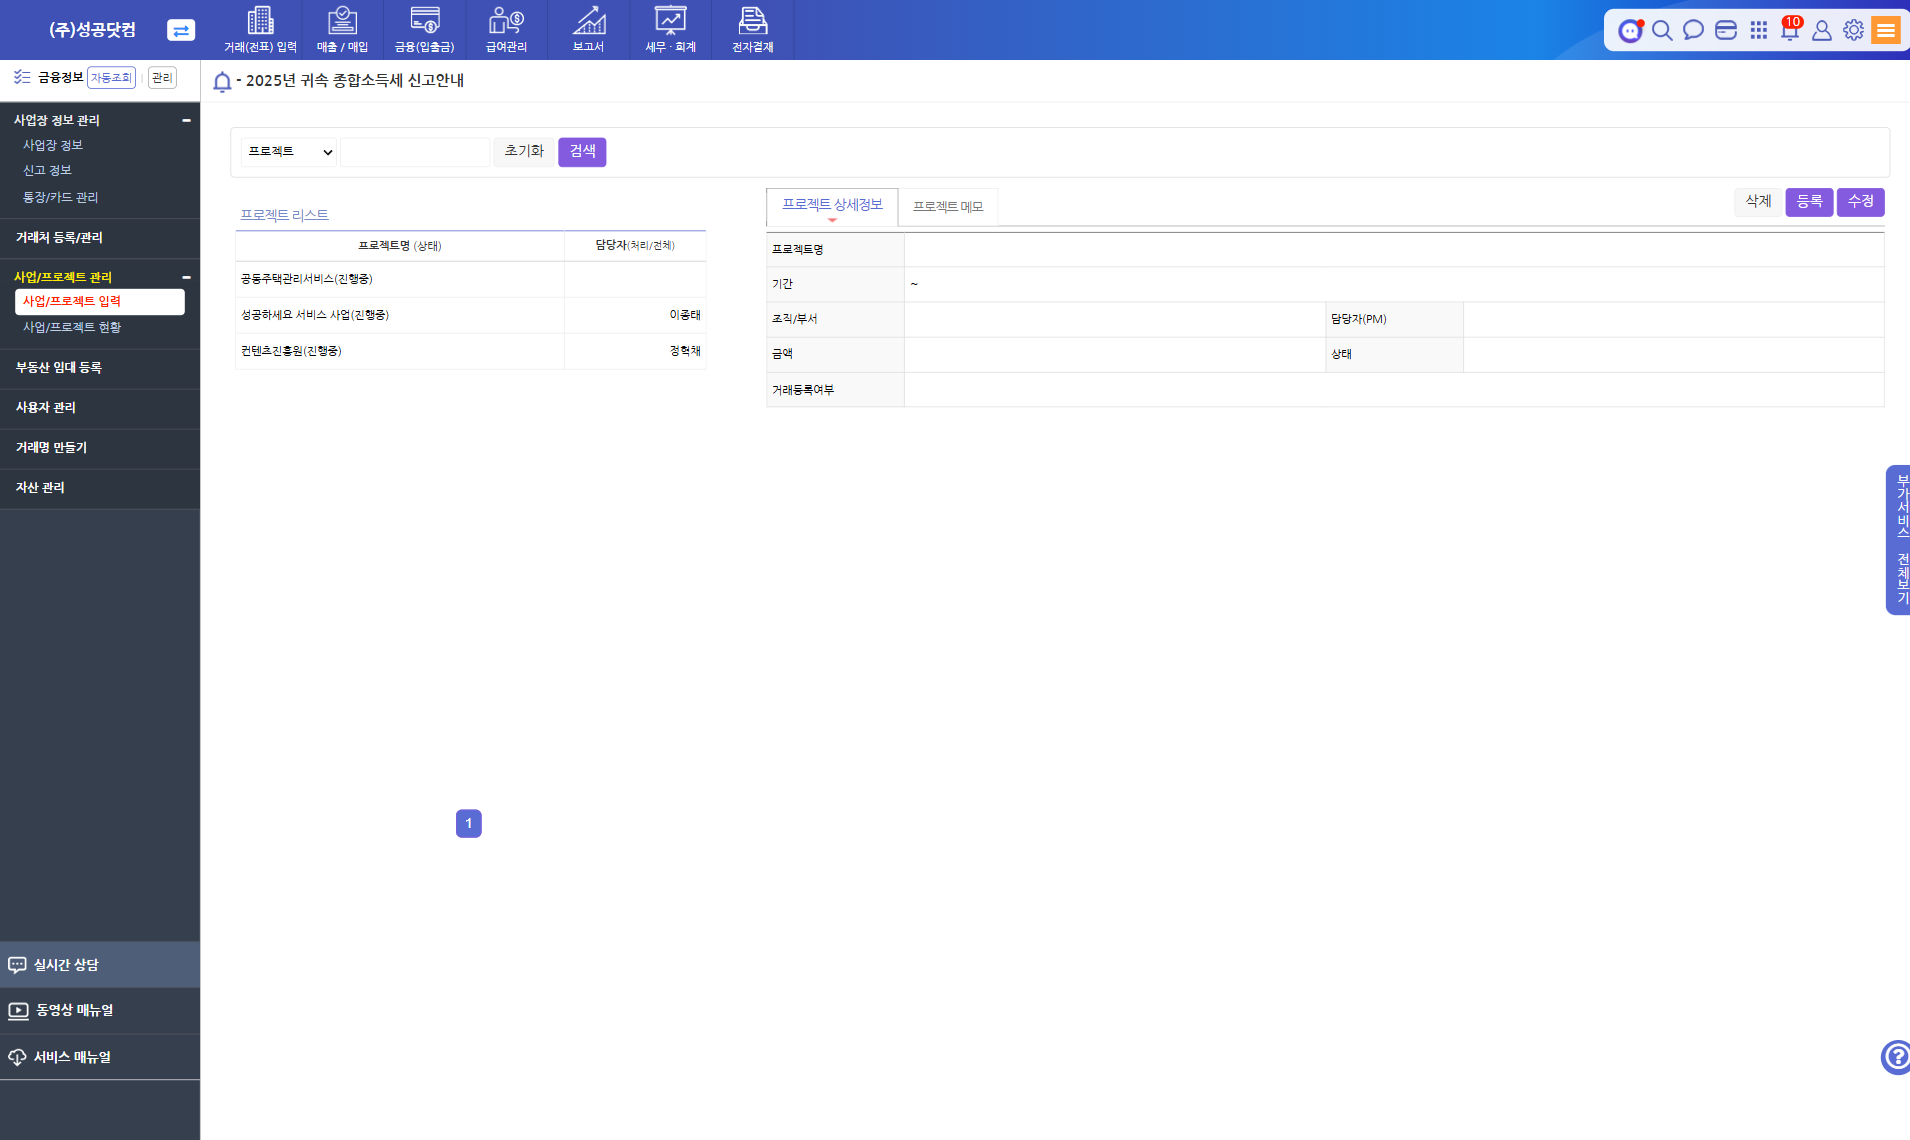Open the 매출 / 매입 menu

(x=342, y=30)
